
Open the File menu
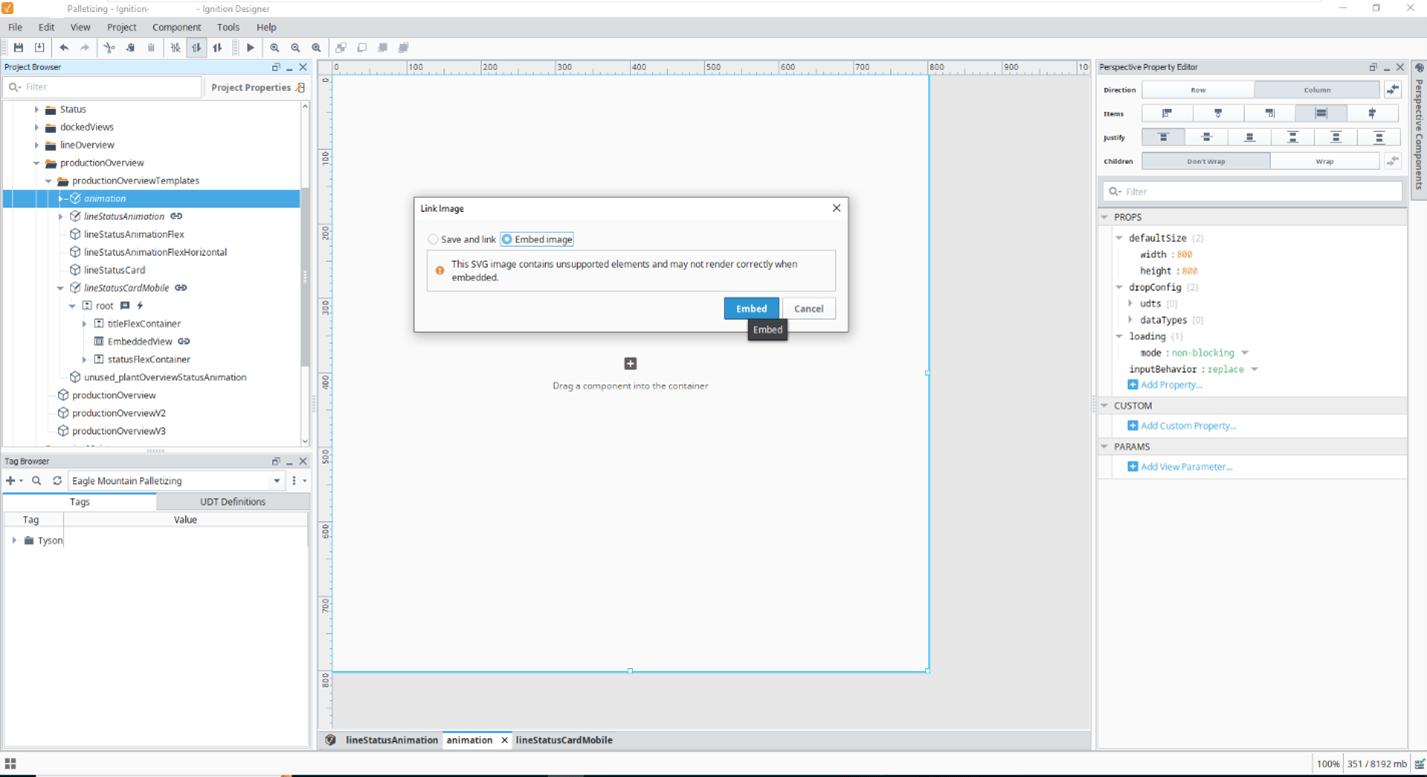coord(16,27)
